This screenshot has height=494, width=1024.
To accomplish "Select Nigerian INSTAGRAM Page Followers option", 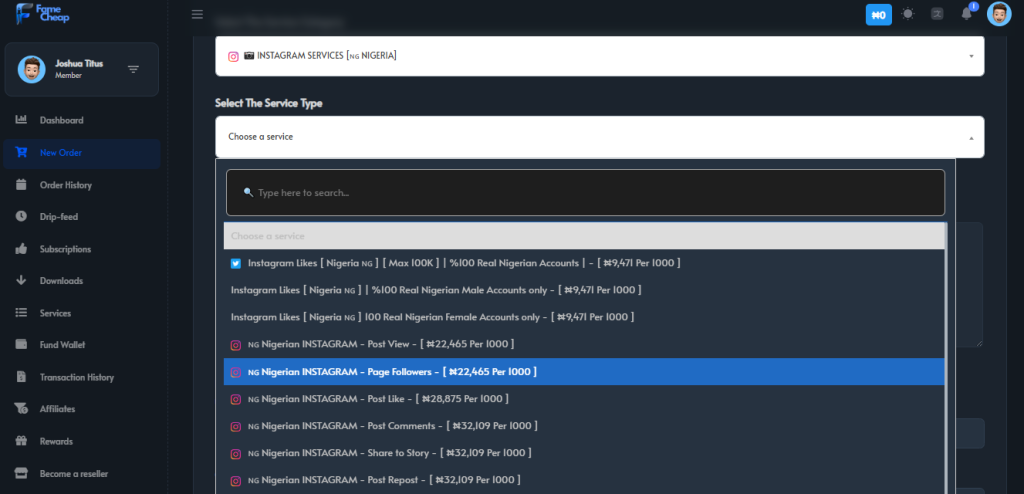I will [x=584, y=372].
